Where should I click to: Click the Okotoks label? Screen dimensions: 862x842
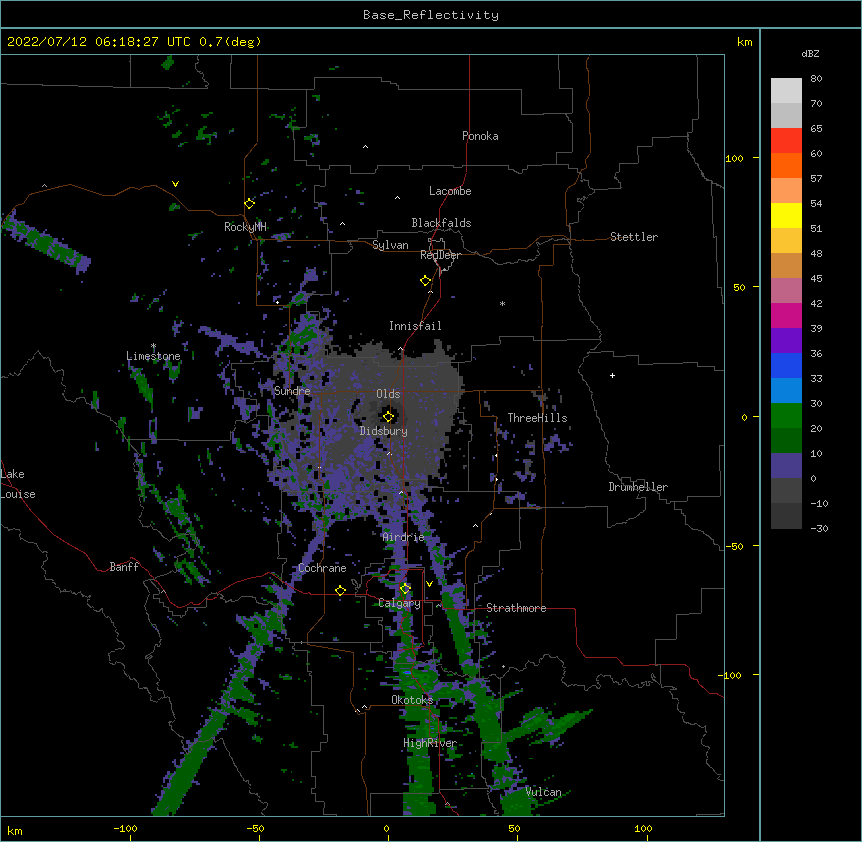(412, 700)
